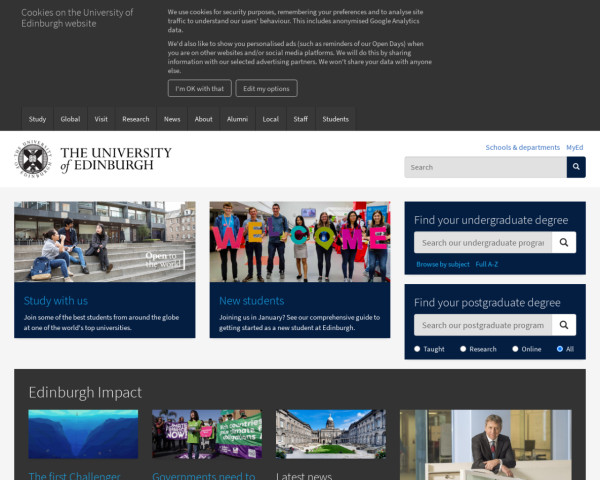This screenshot has height=480, width=600.
Task: Open the Study navigation tab
Action: 38,119
